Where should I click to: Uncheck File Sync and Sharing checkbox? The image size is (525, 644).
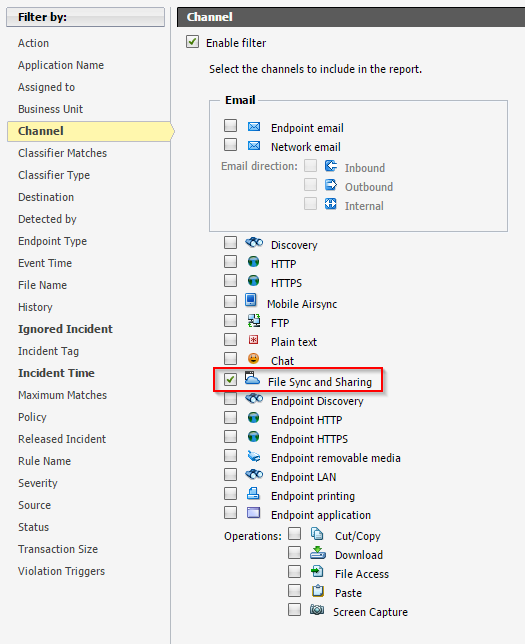pyautogui.click(x=230, y=380)
